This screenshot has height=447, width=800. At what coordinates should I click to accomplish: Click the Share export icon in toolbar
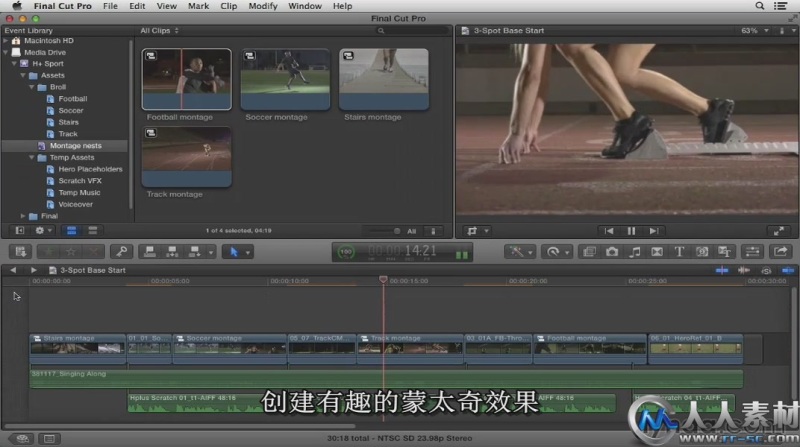(780, 252)
